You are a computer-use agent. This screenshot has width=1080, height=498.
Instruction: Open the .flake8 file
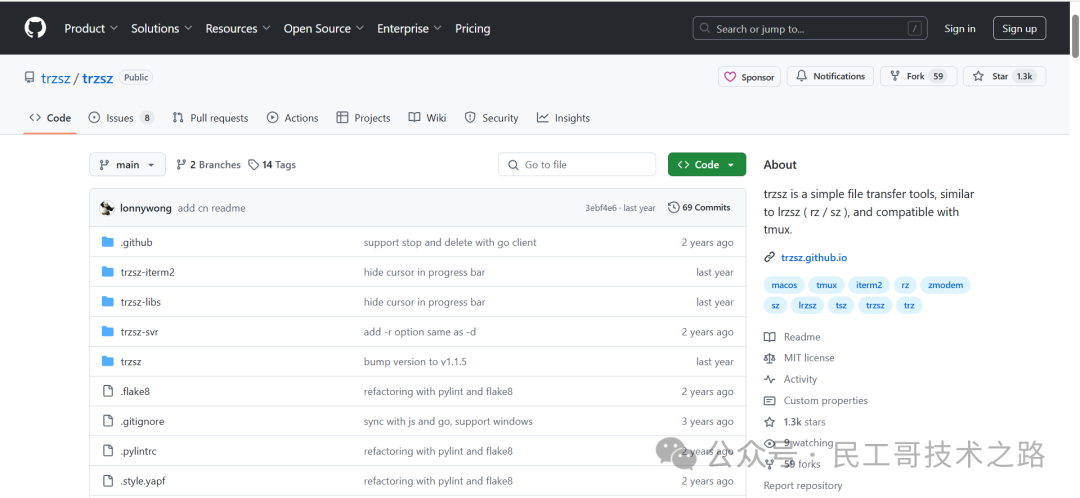(135, 391)
